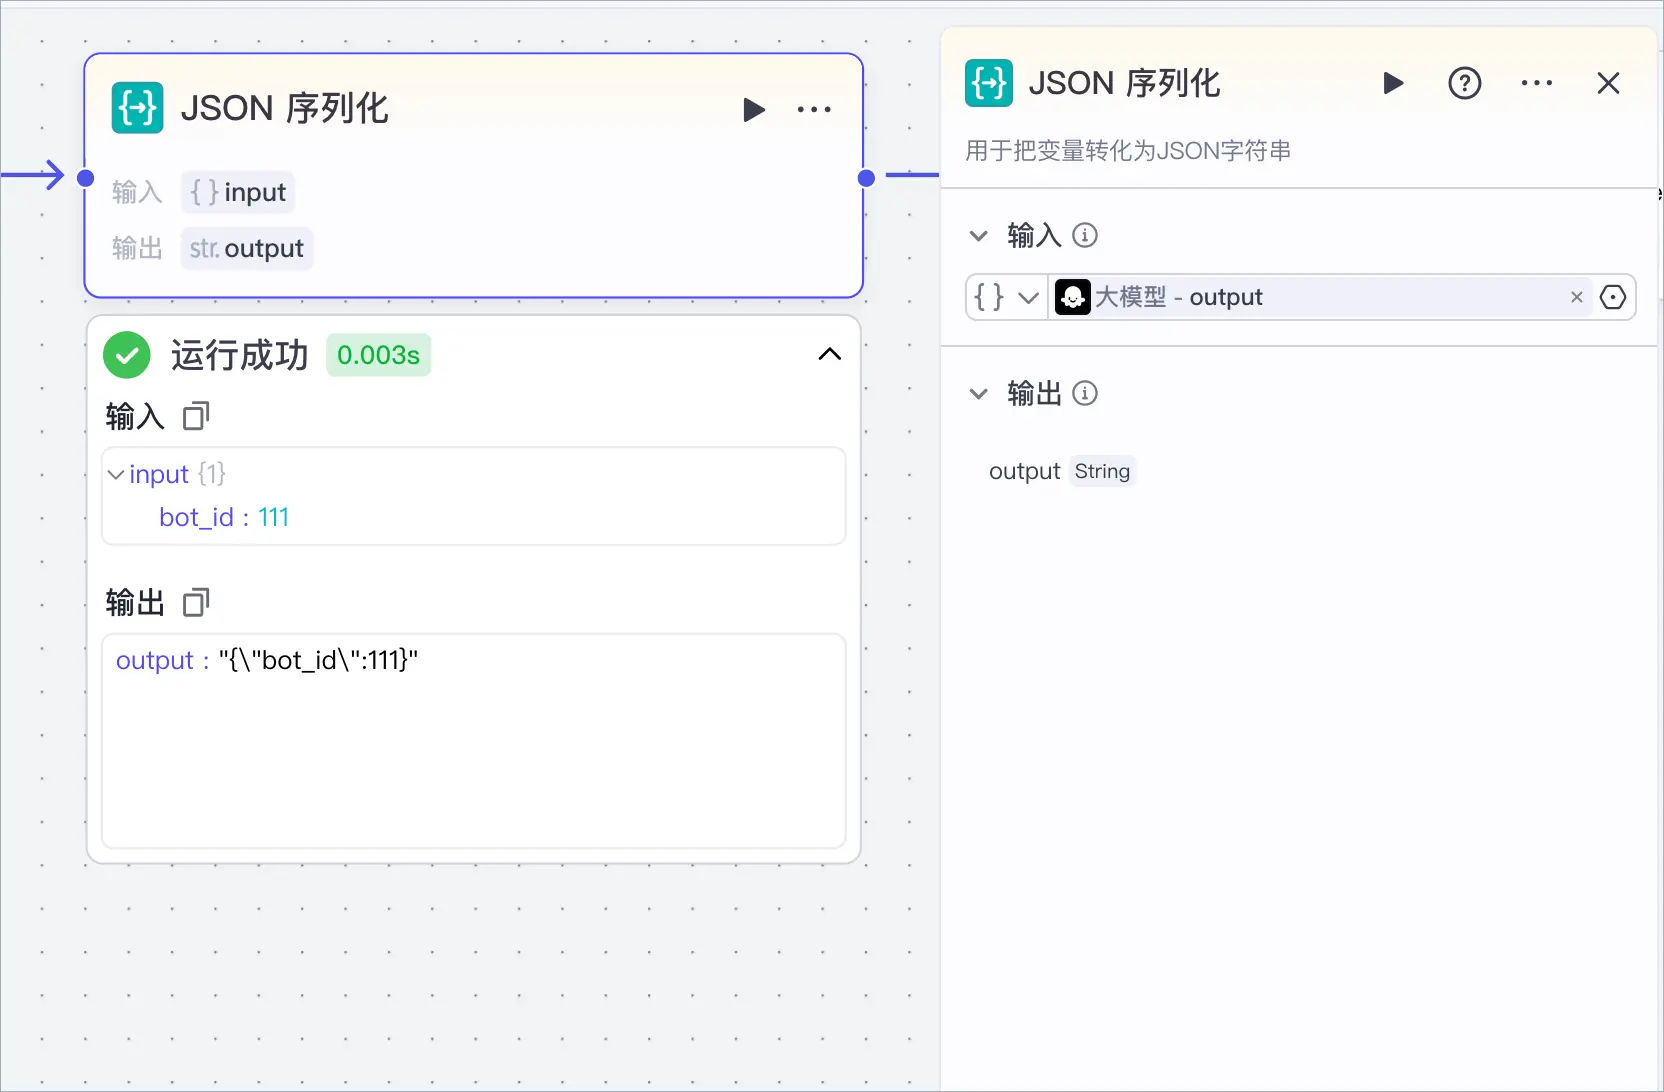Screen dimensions: 1664x1092
Task: Clear the 大模型 - output reference
Action: pyautogui.click(x=1576, y=297)
